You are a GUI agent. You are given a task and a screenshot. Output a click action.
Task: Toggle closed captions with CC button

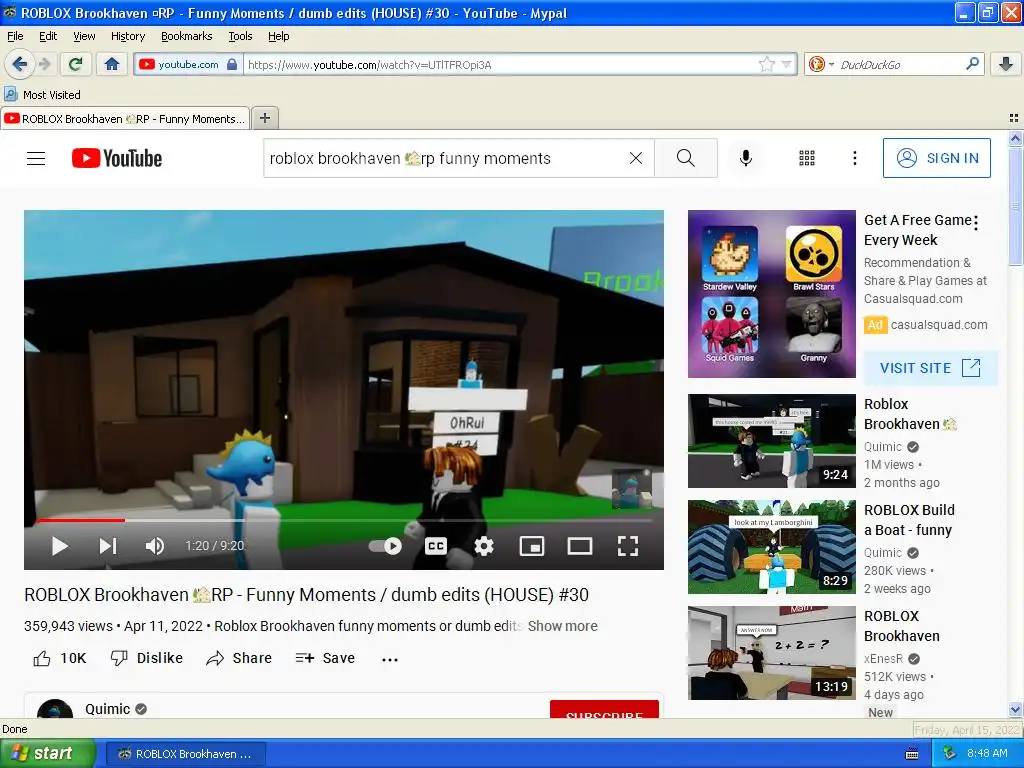pos(436,546)
